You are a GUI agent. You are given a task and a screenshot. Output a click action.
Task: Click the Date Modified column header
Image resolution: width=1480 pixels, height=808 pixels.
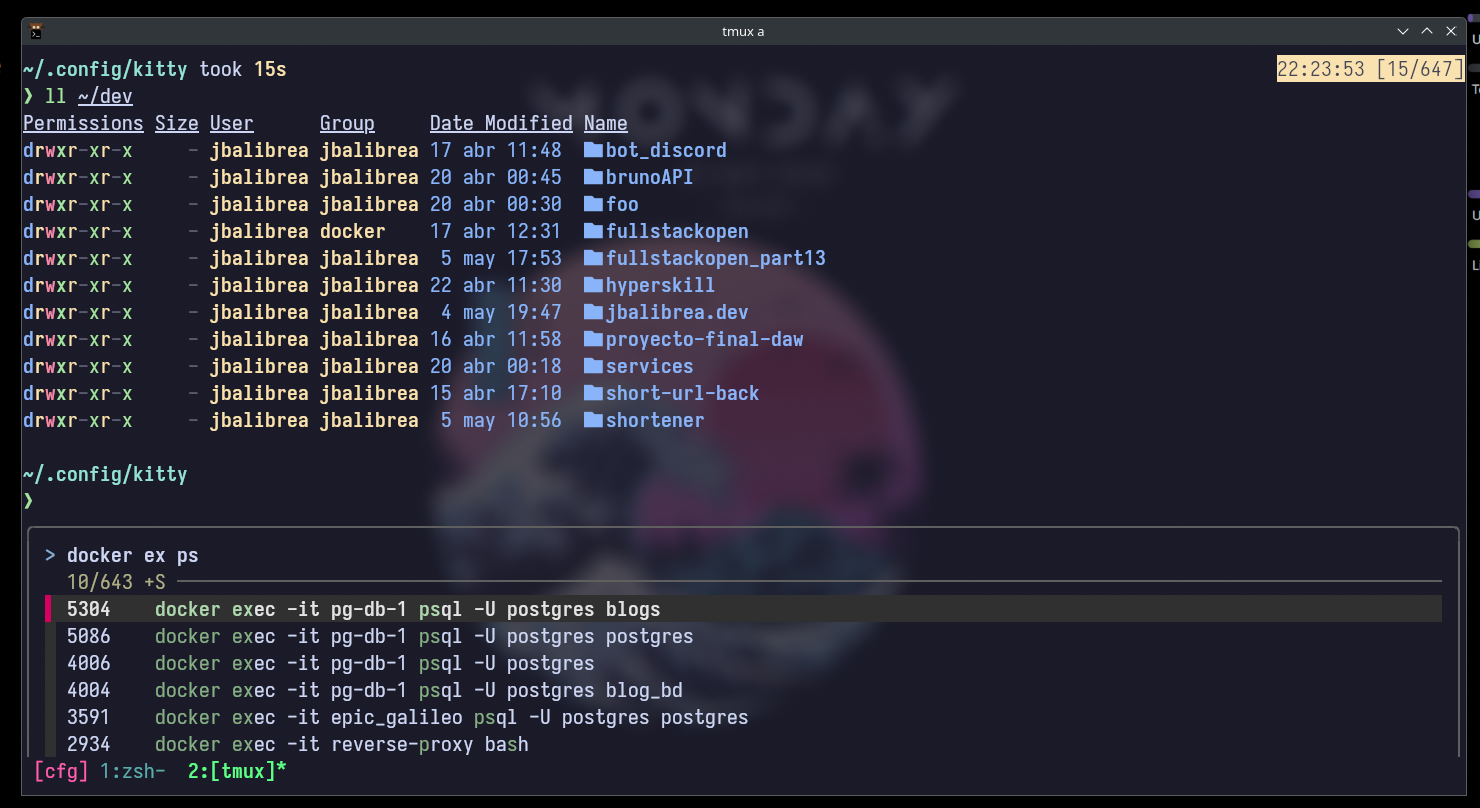pos(501,123)
